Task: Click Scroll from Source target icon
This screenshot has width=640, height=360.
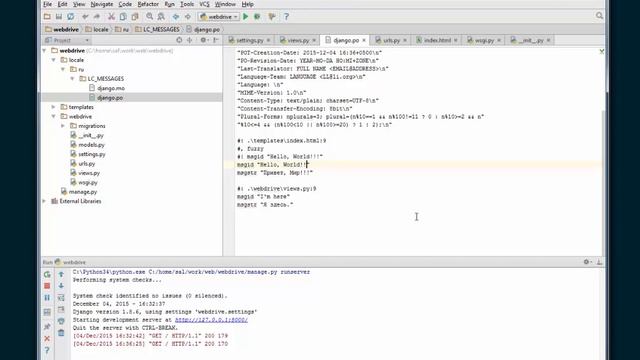Action: (x=179, y=40)
